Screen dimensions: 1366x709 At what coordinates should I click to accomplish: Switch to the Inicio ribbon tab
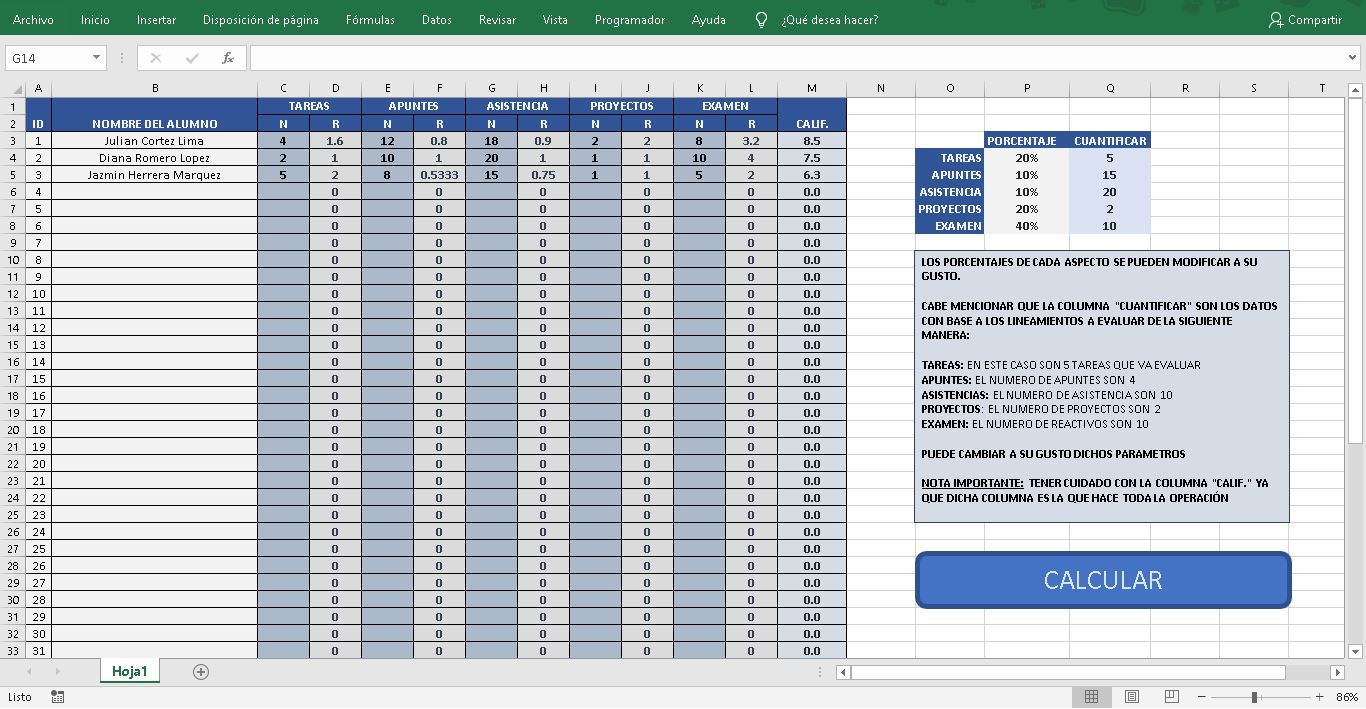coord(95,19)
